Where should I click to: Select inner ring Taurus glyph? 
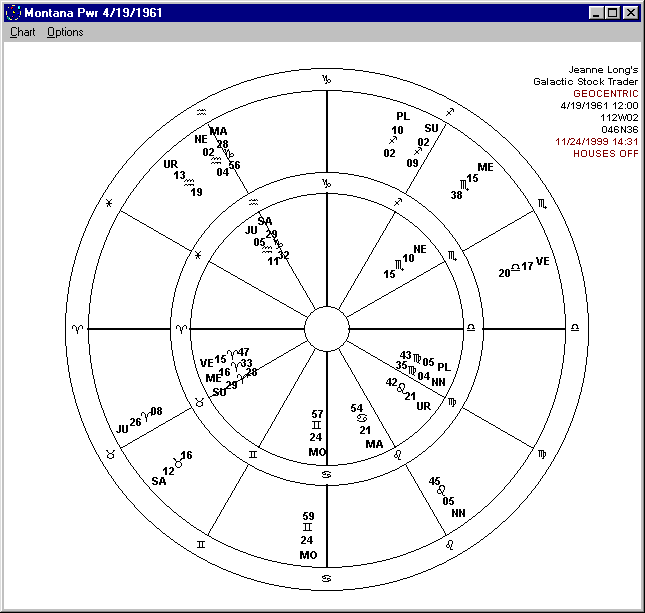tap(200, 402)
